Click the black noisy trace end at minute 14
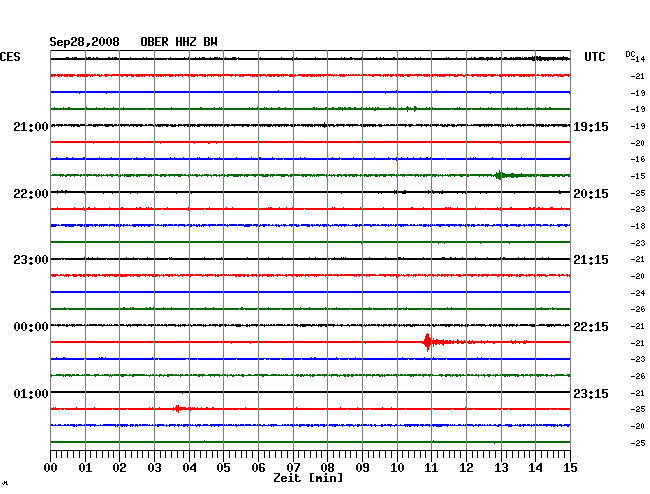Viewport: 650px width, 494px height. pos(551,58)
